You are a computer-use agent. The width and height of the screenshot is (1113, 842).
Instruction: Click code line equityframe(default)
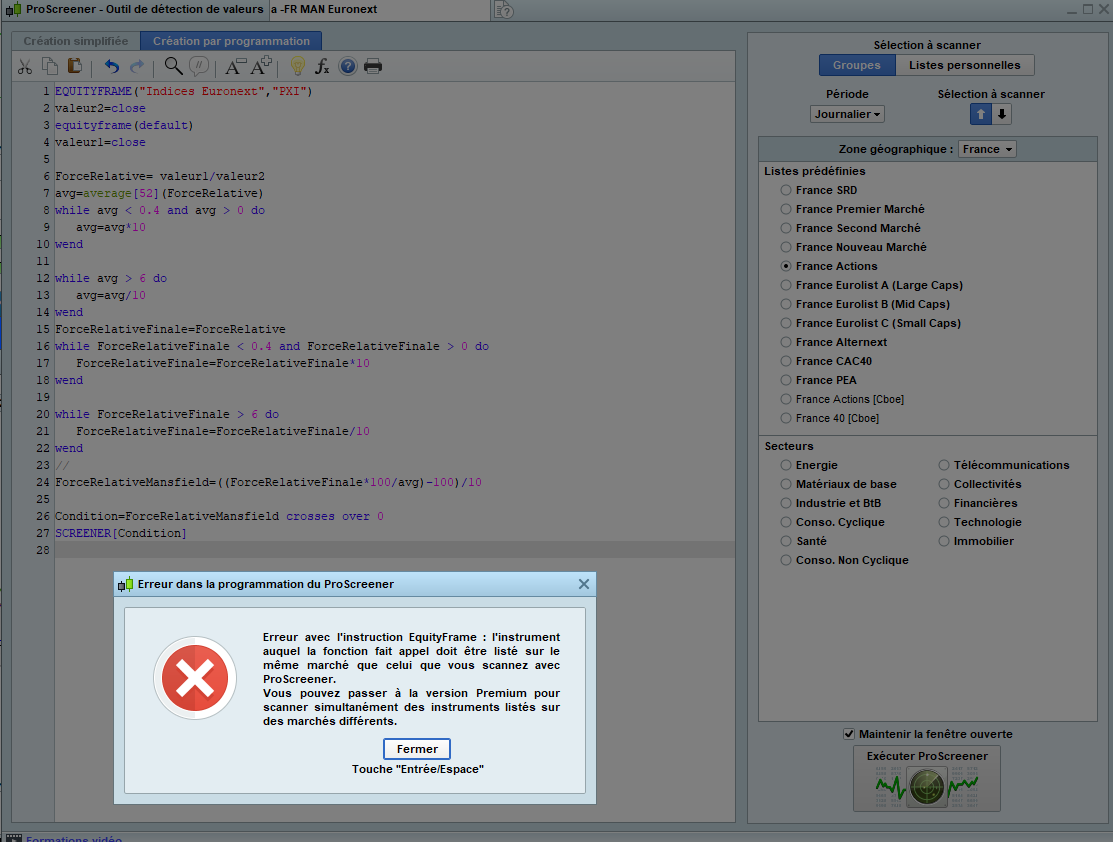pyautogui.click(x=124, y=125)
